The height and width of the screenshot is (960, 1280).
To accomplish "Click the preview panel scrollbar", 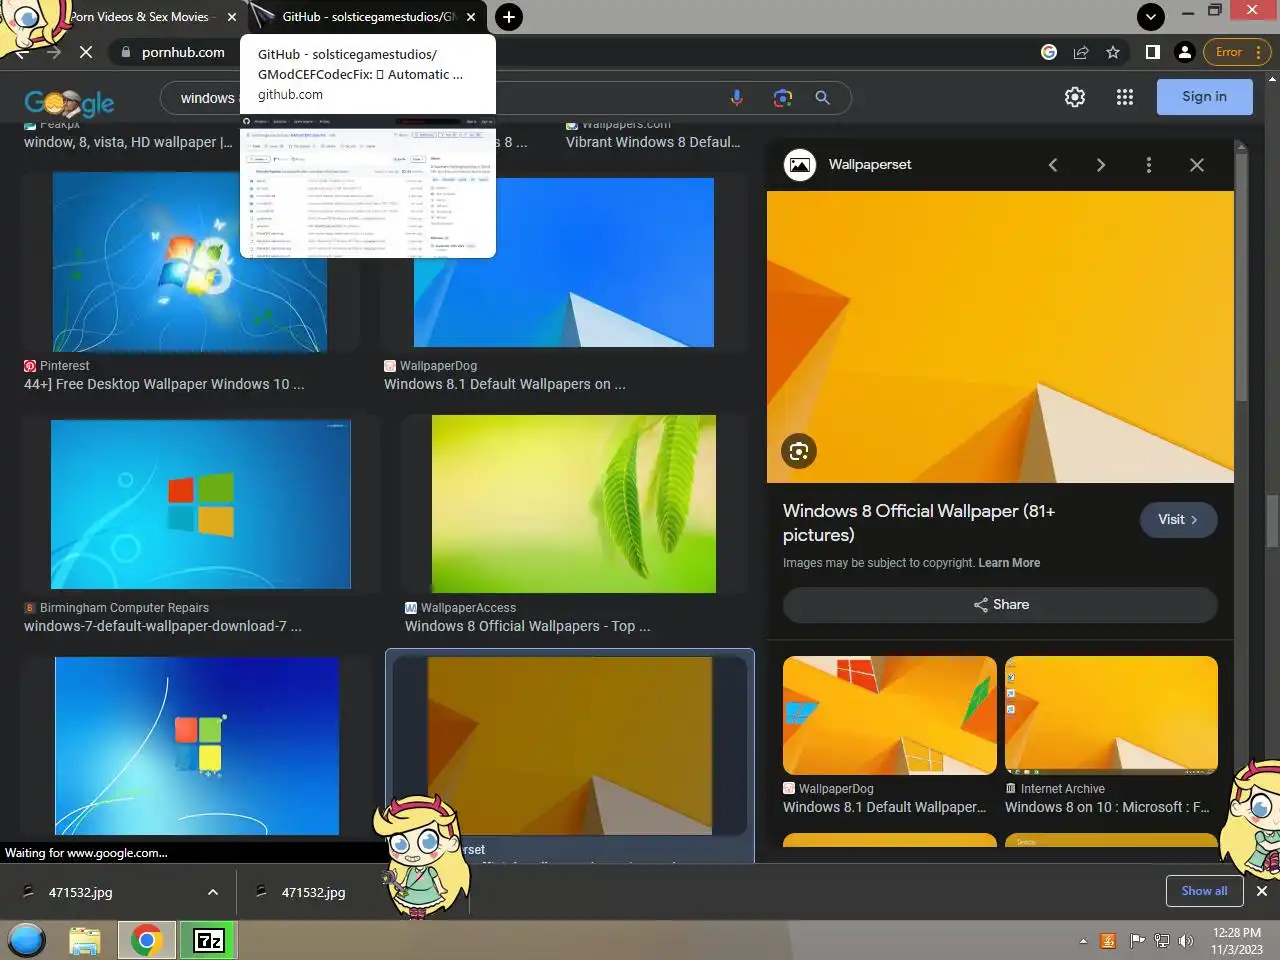I will 1241,275.
